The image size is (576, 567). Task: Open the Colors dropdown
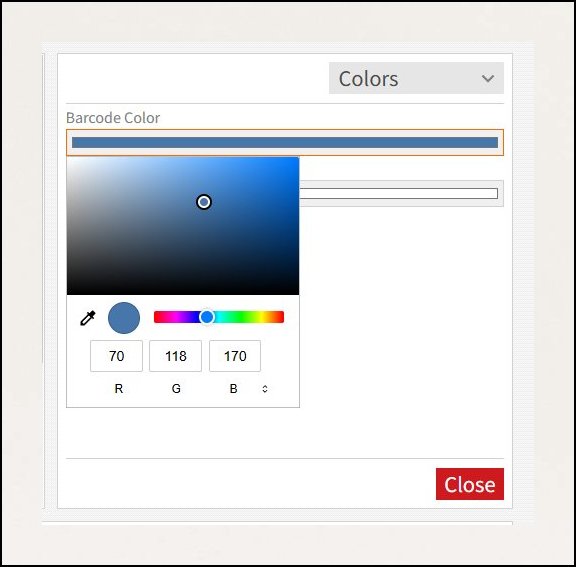(x=416, y=78)
